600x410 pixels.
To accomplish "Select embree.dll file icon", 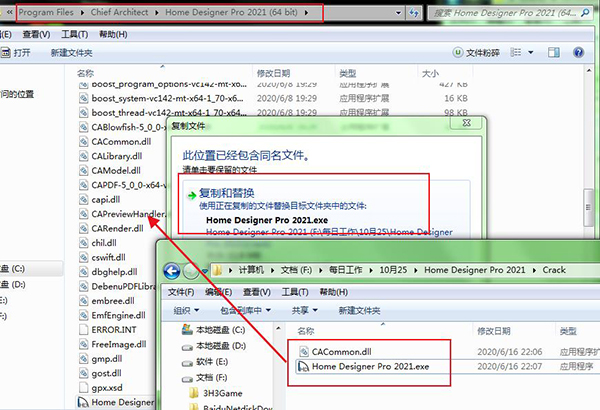I will click(x=83, y=301).
